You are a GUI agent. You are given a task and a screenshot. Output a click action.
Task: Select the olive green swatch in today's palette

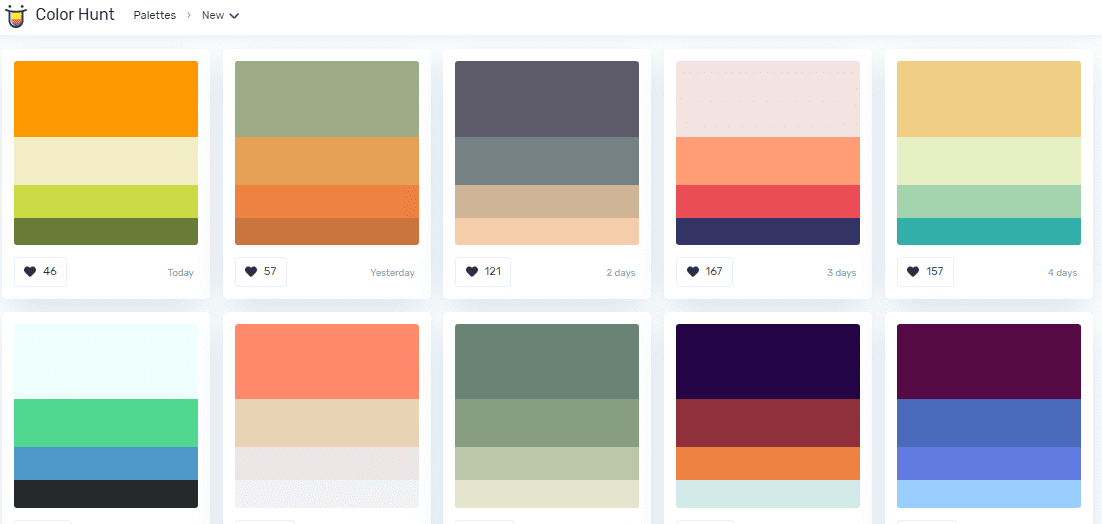[x=106, y=231]
